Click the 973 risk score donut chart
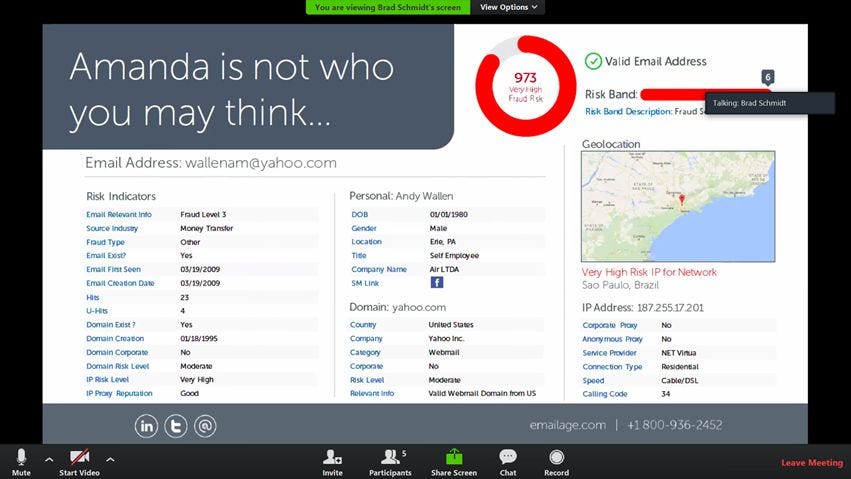Image resolution: width=851 pixels, height=479 pixels. tap(525, 86)
